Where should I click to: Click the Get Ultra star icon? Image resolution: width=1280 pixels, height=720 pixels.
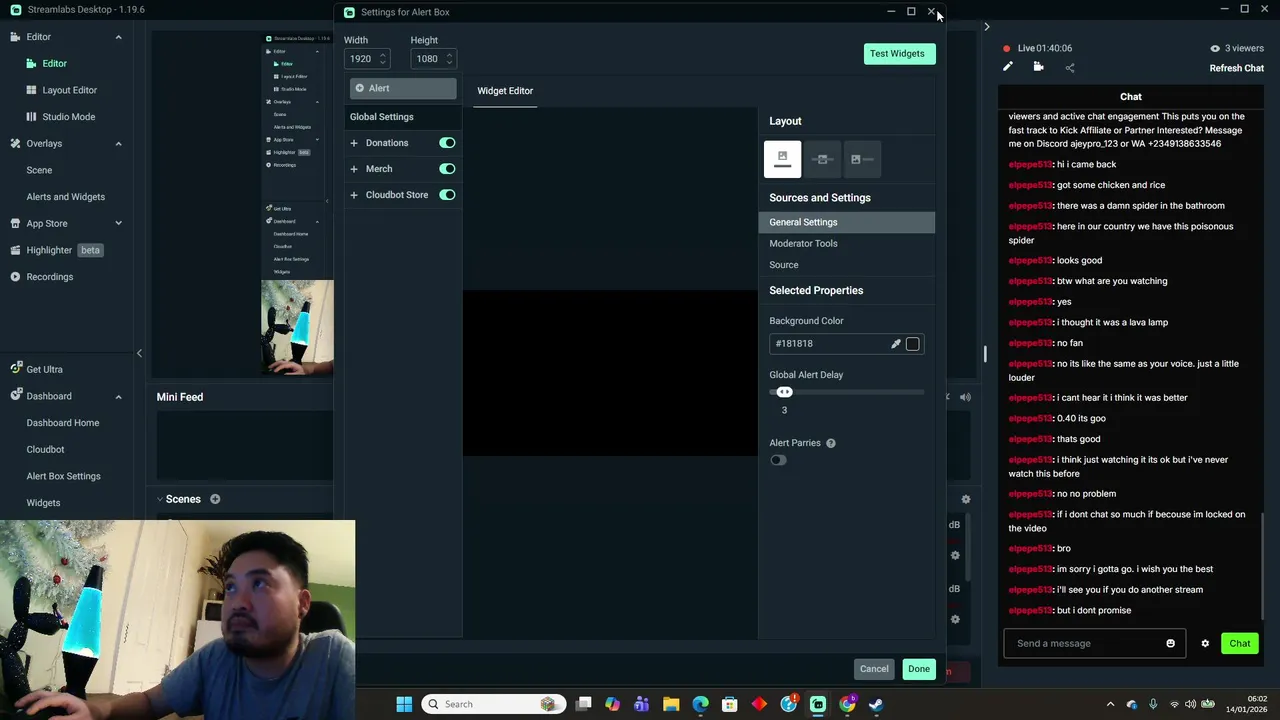[15, 369]
